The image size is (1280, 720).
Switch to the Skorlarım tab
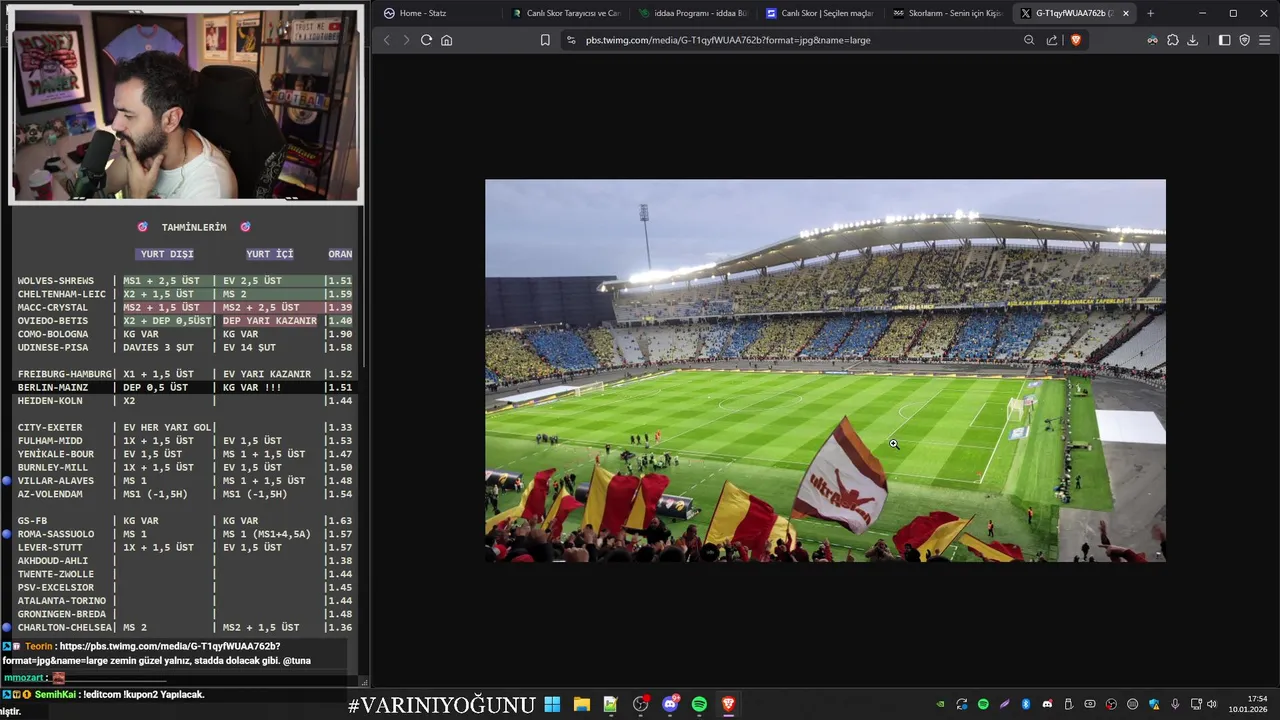(x=947, y=13)
